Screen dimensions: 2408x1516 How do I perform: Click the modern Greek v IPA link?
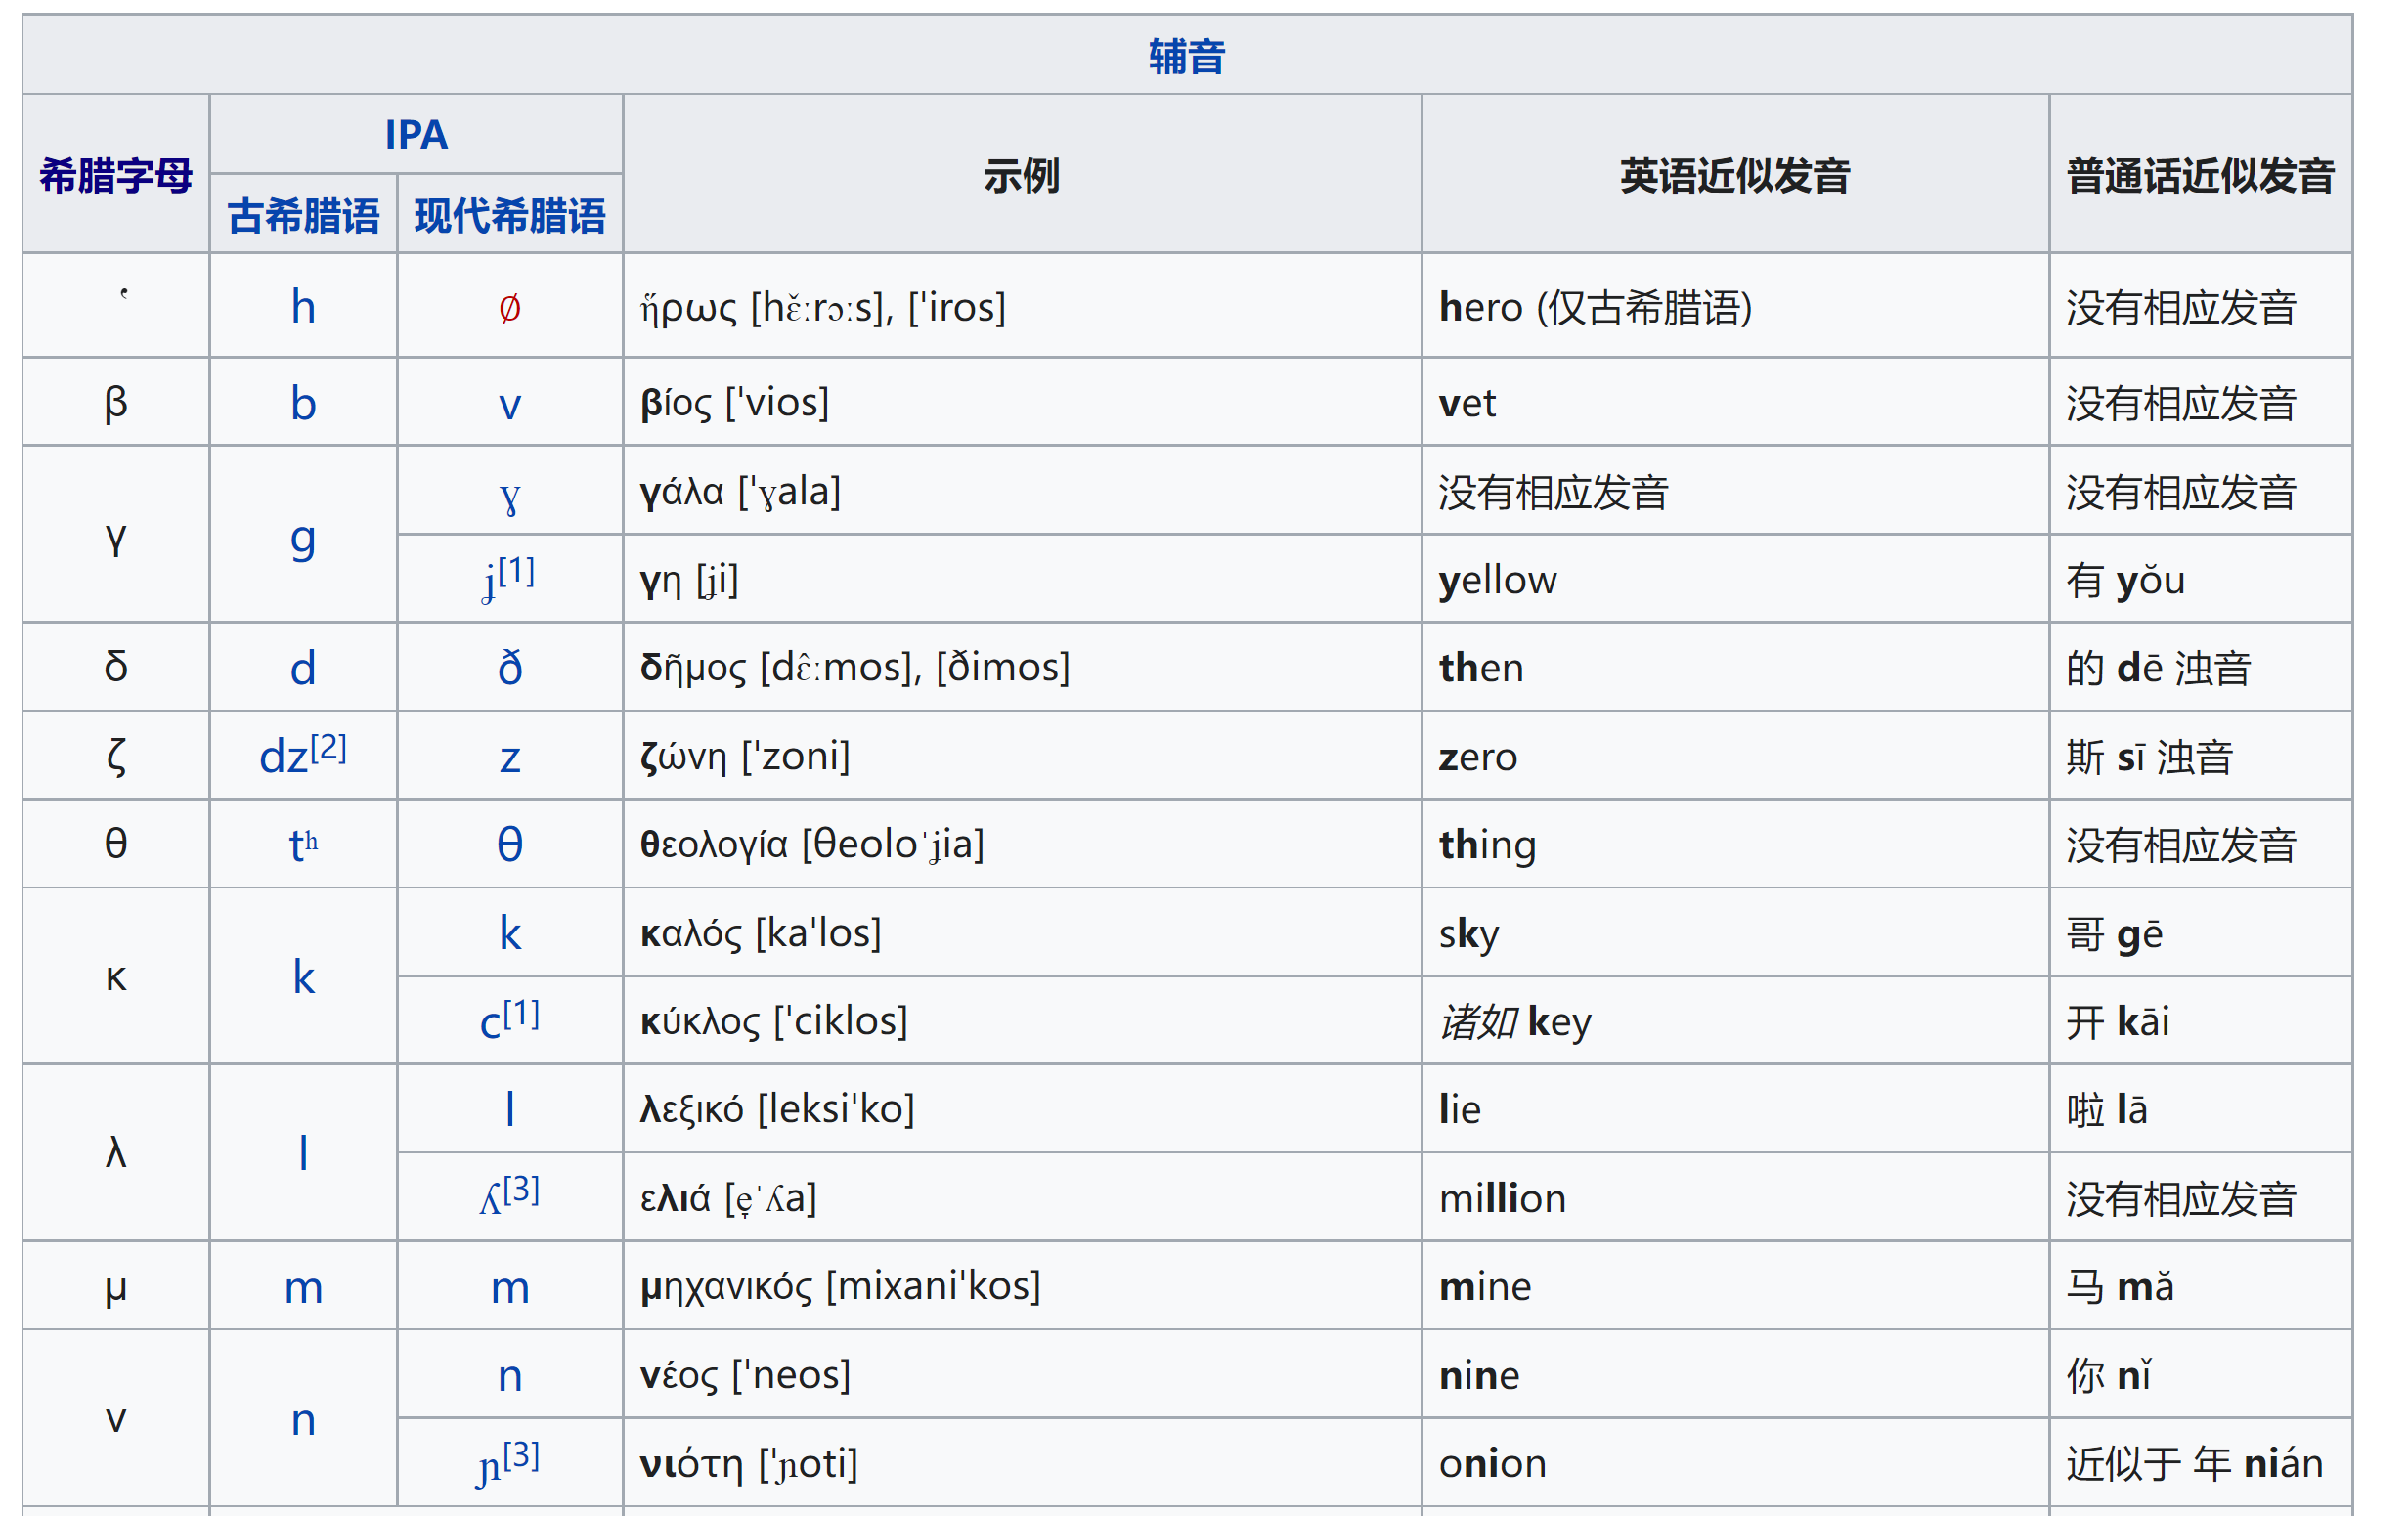click(510, 405)
